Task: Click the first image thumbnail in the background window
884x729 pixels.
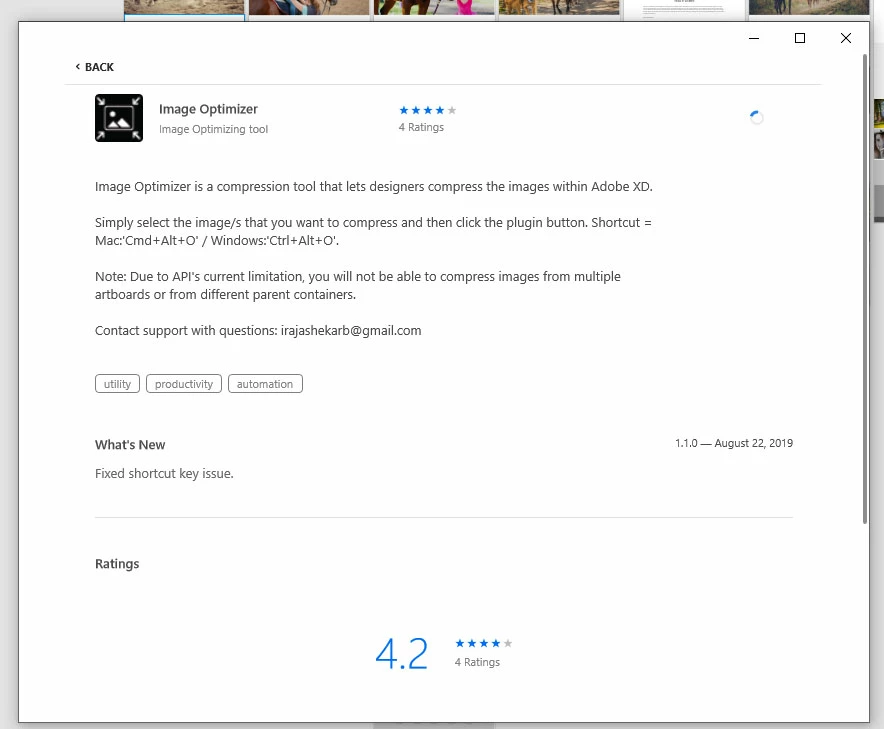Action: coord(184,8)
